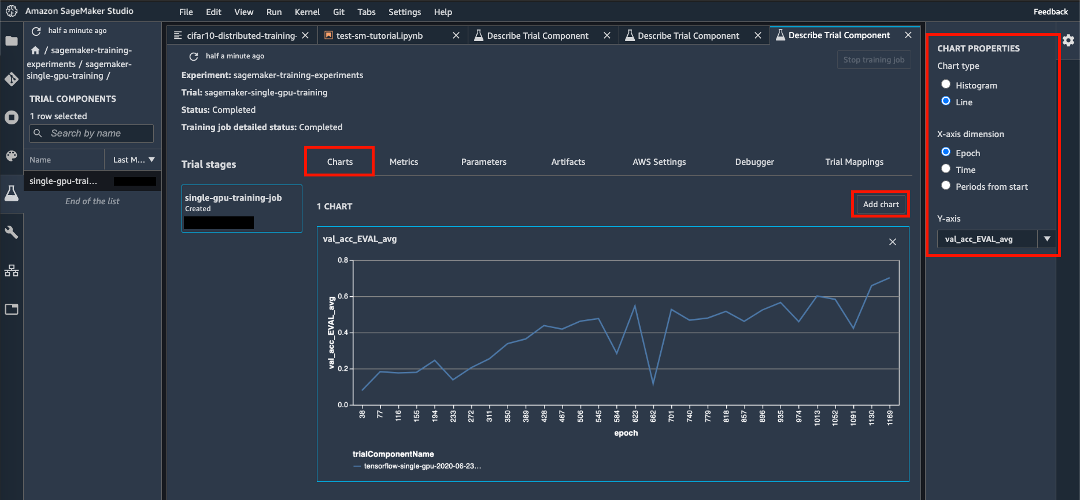Click the Stop training job button

tap(874, 60)
